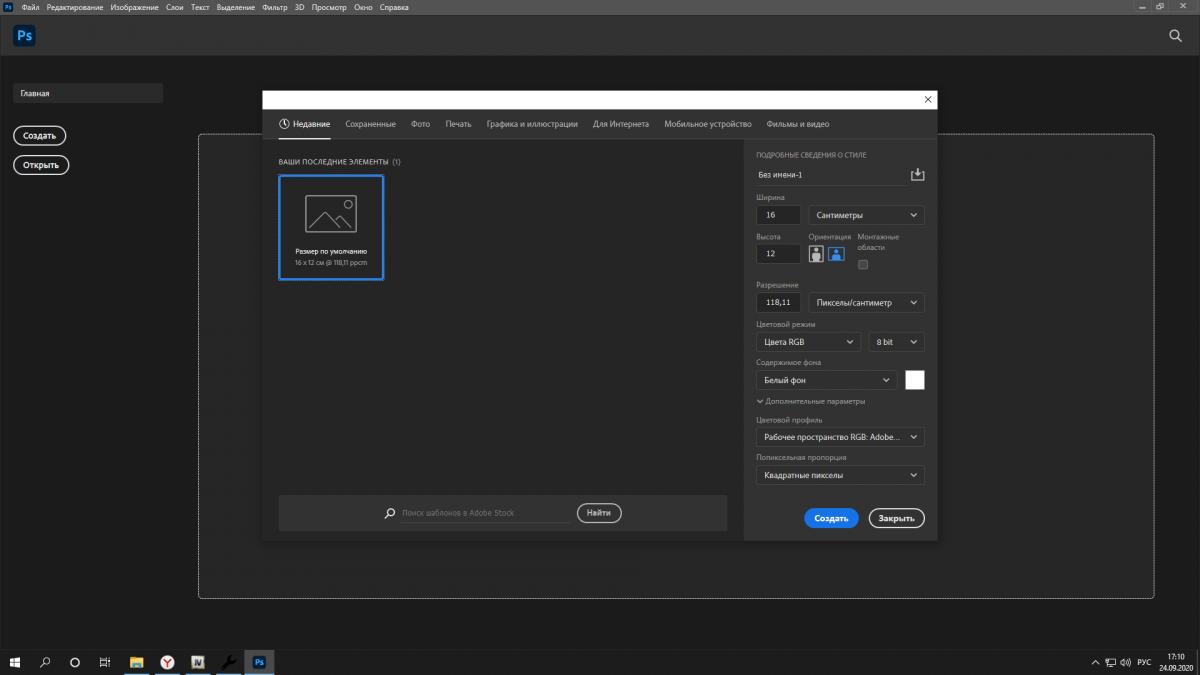Open the 3D menu

click(x=299, y=7)
